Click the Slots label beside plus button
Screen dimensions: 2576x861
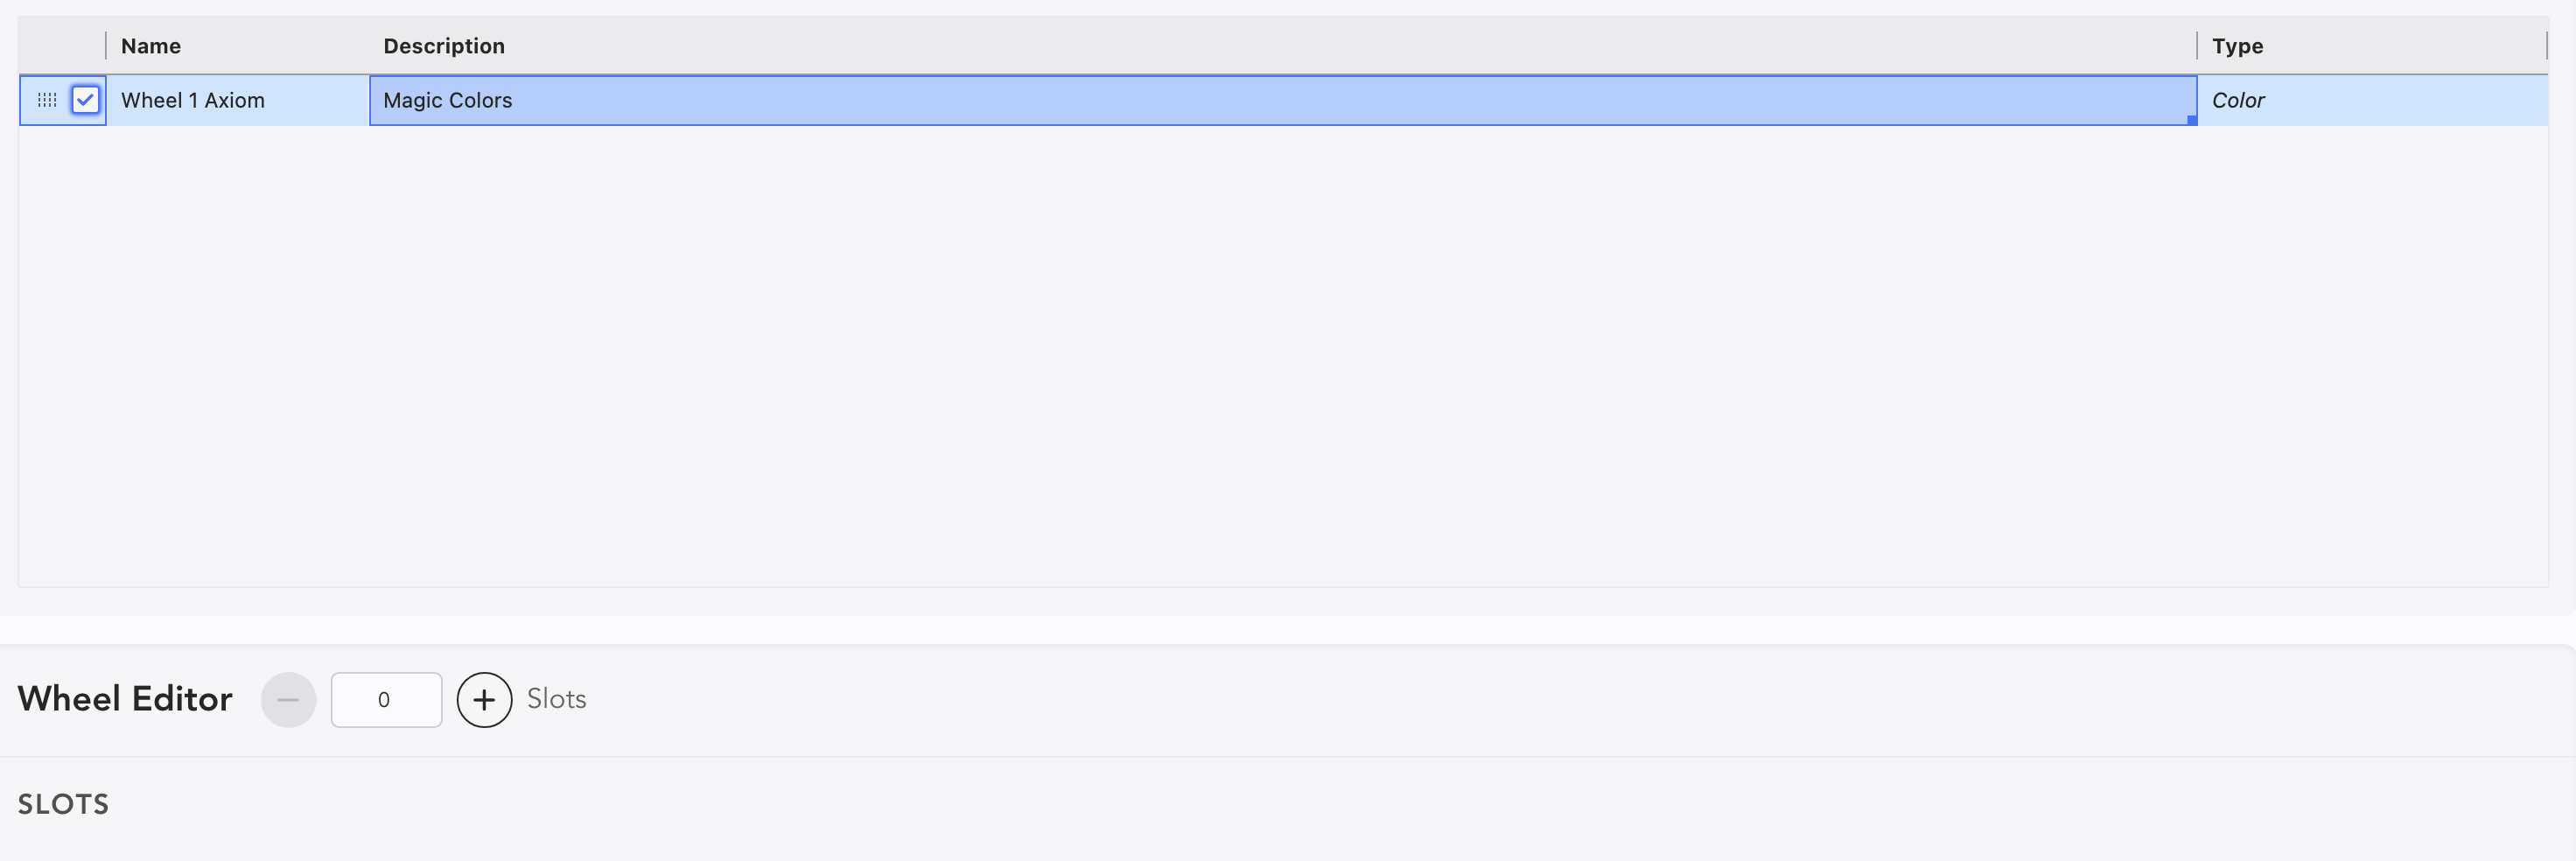pyautogui.click(x=556, y=699)
